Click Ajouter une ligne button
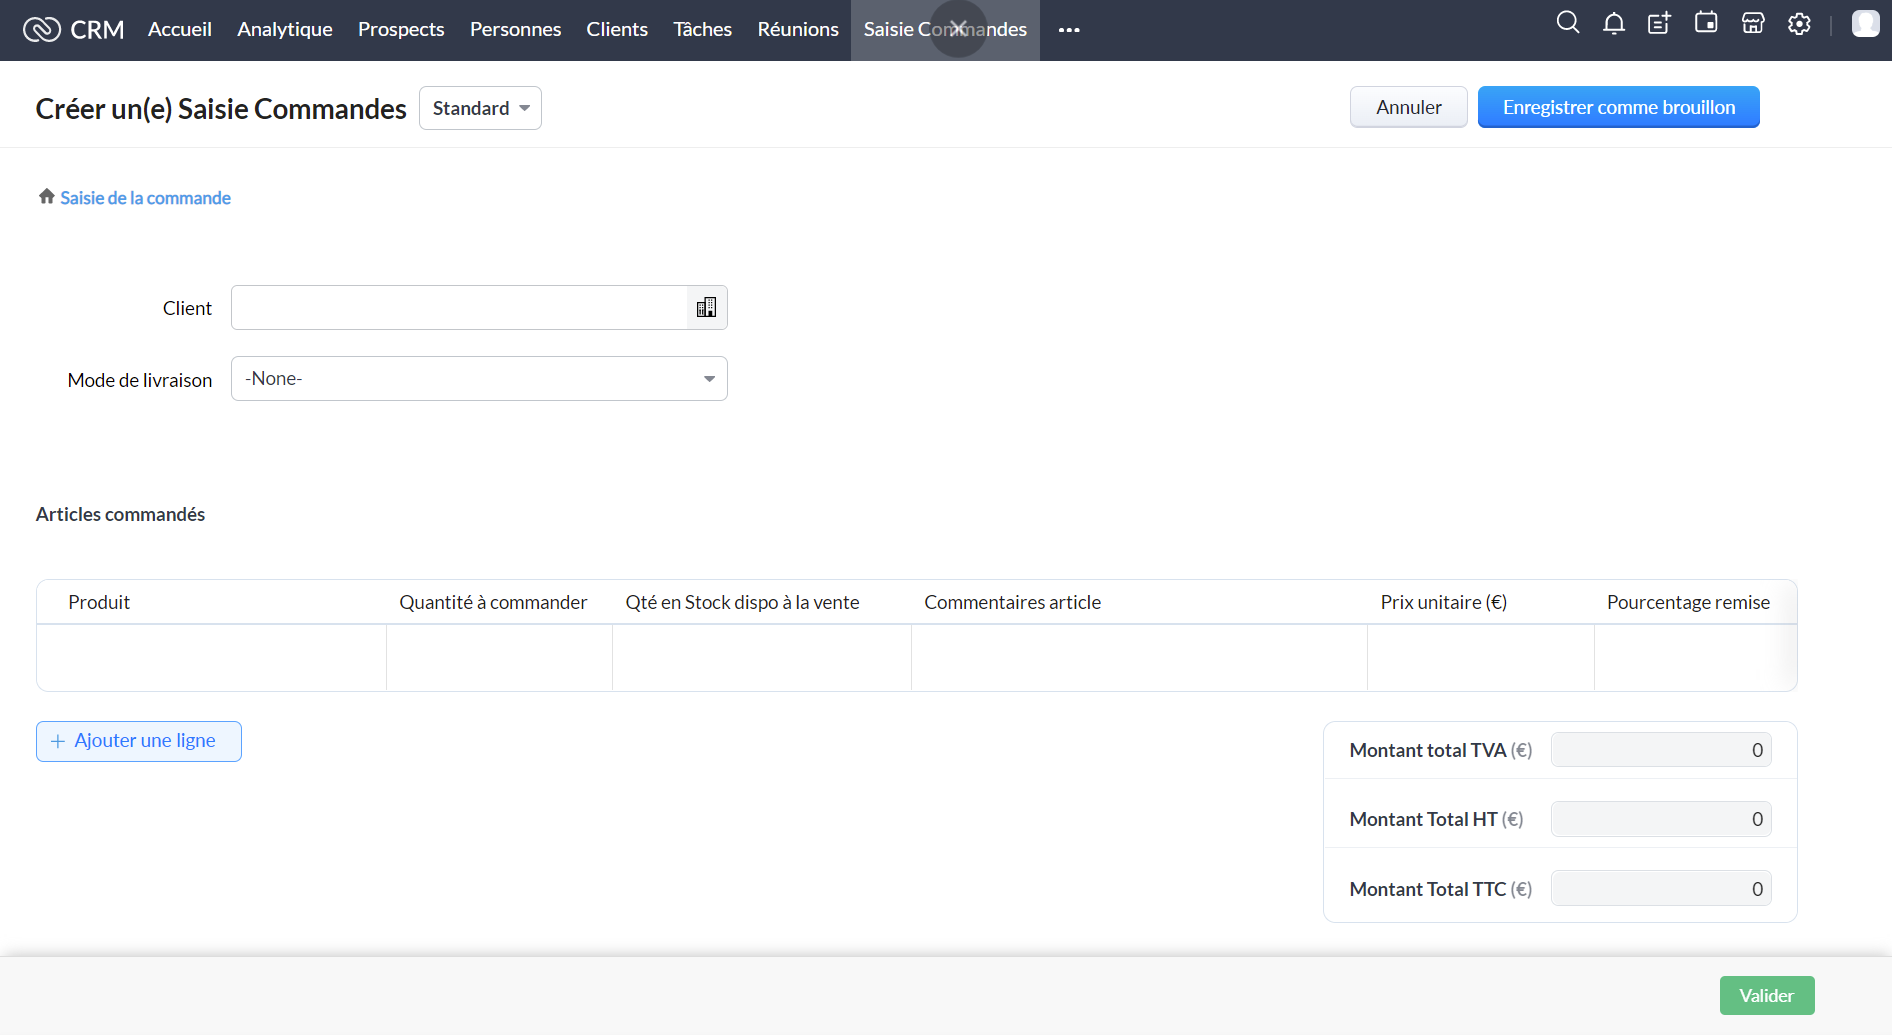 (139, 741)
